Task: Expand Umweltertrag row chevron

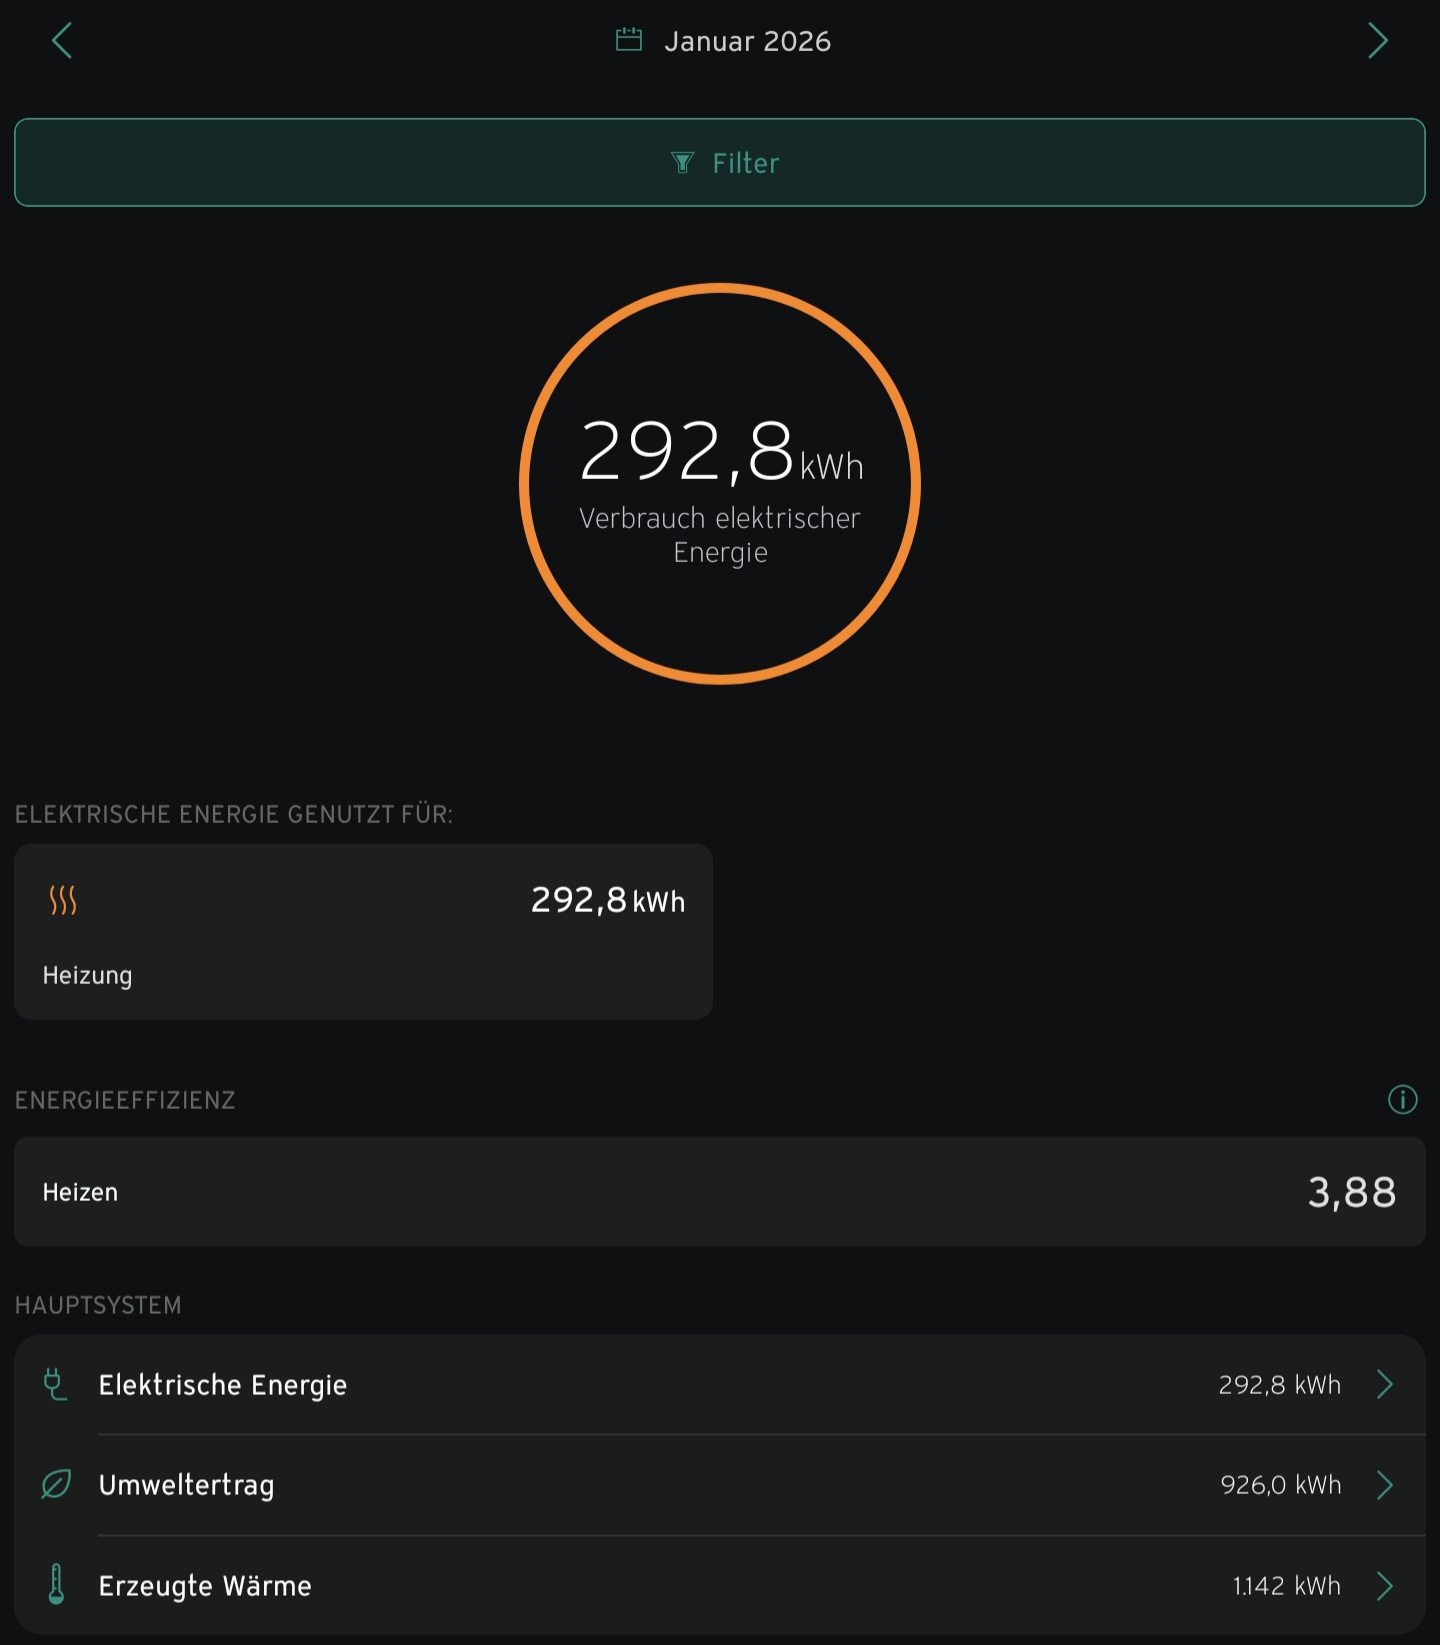Action: coord(1385,1485)
